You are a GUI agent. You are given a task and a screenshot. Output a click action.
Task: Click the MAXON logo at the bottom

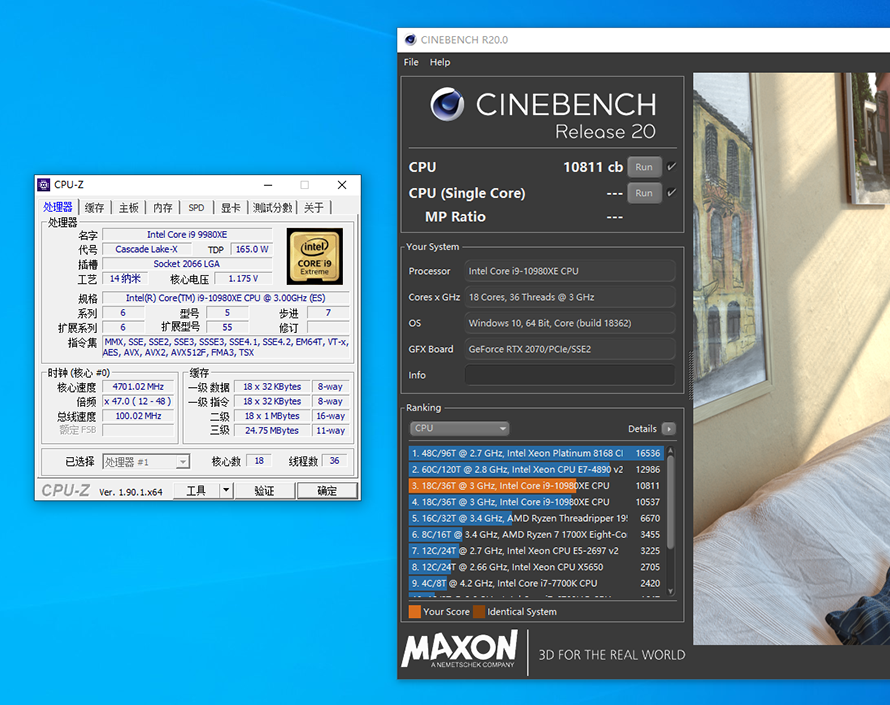(460, 652)
